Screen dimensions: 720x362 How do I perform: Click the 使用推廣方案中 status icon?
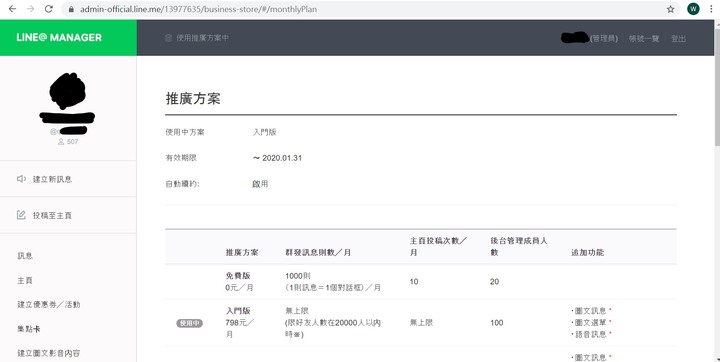(x=169, y=38)
